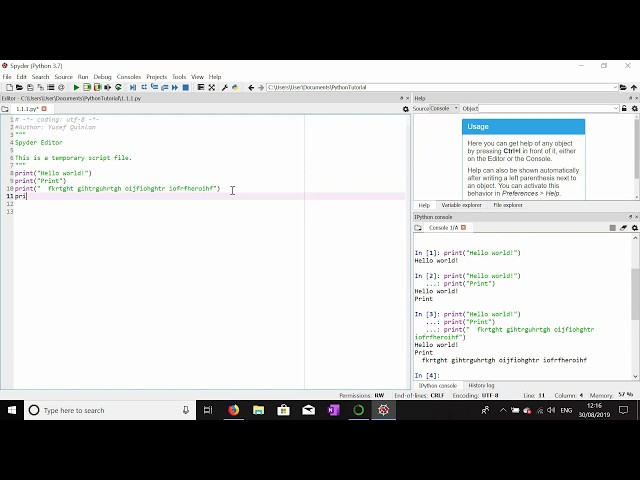Click in the Windows search box
Image resolution: width=640 pixels, height=480 pixels.
pyautogui.click(x=110, y=410)
